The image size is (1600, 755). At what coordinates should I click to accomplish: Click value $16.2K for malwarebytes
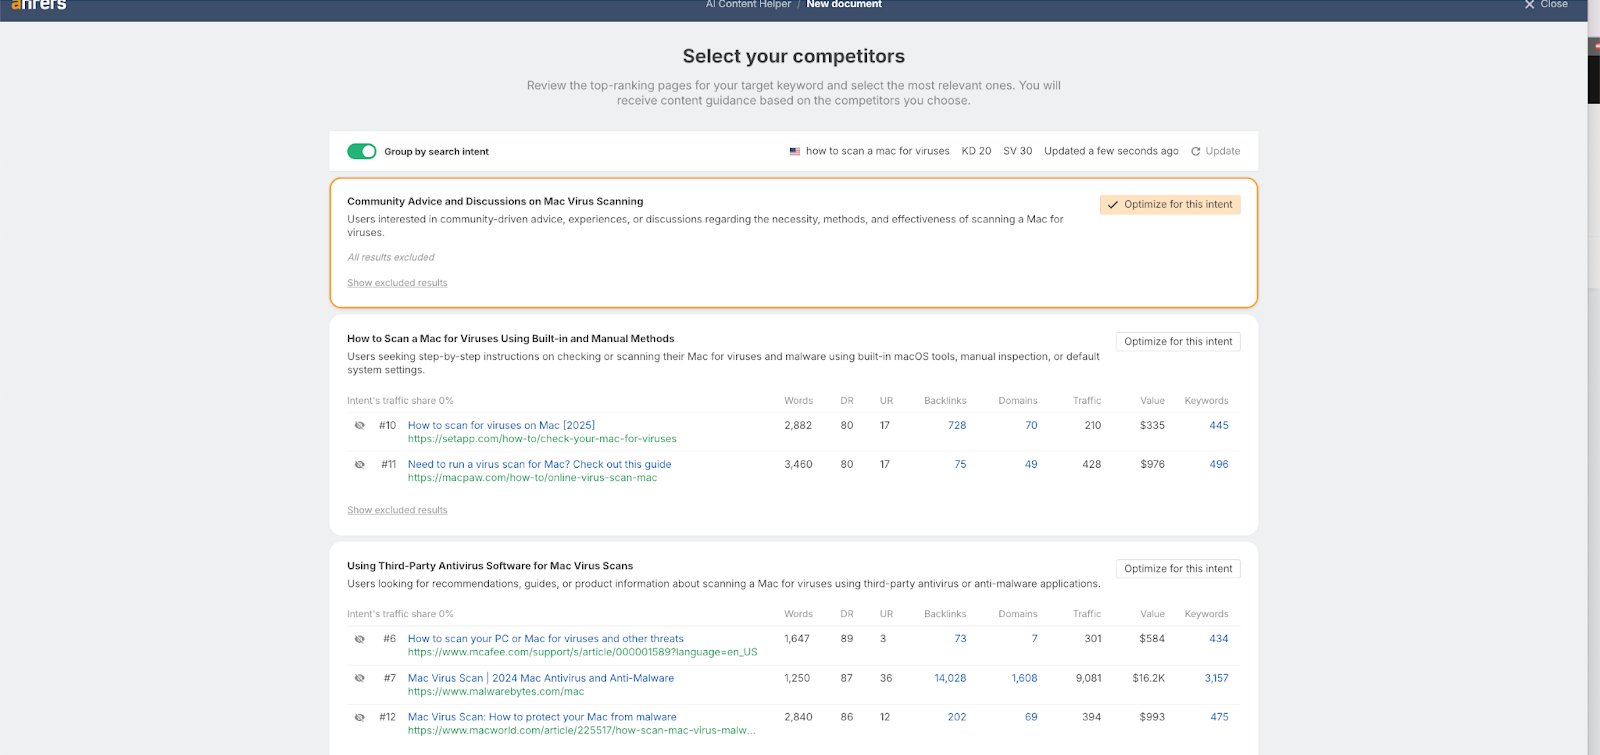(x=1148, y=678)
